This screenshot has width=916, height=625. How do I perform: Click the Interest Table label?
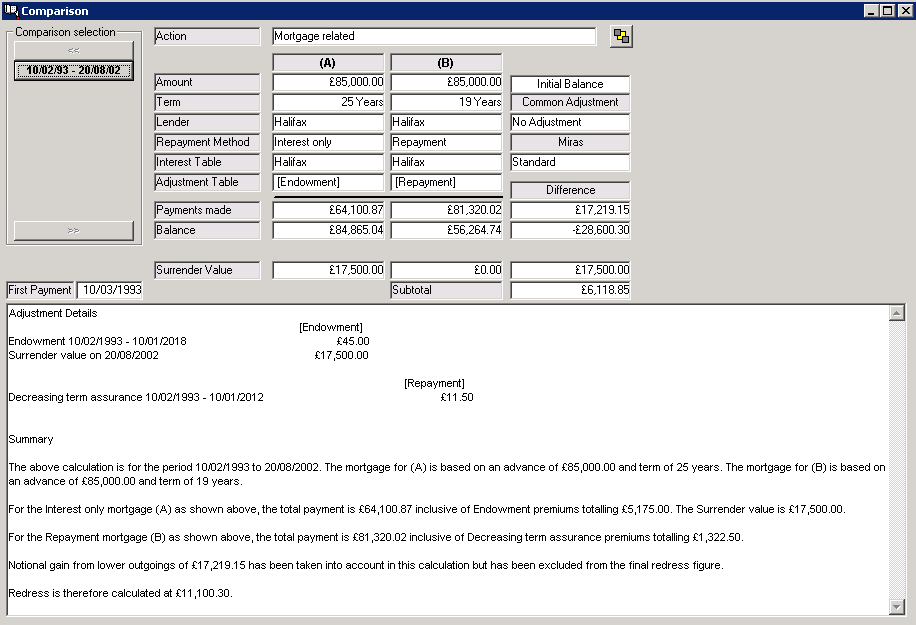207,162
